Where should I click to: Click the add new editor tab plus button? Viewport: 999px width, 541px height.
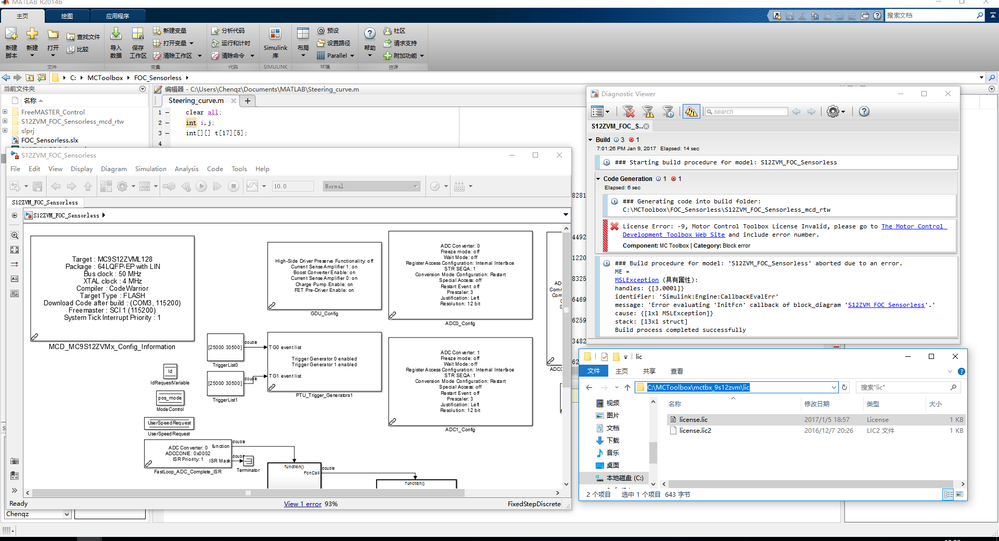click(247, 101)
